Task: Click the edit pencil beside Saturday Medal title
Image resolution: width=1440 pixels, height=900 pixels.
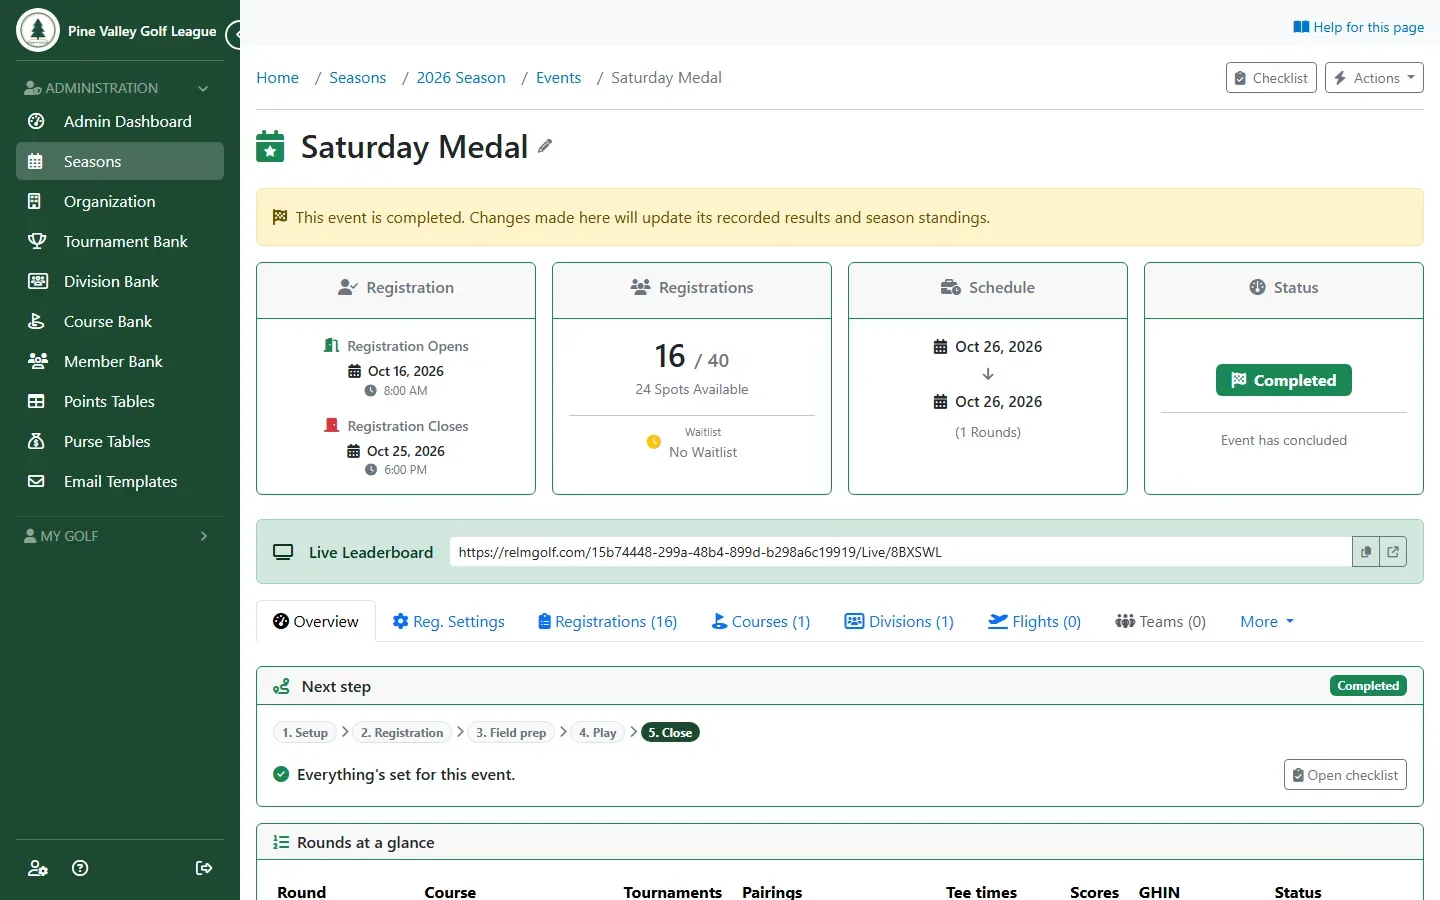Action: [x=545, y=146]
